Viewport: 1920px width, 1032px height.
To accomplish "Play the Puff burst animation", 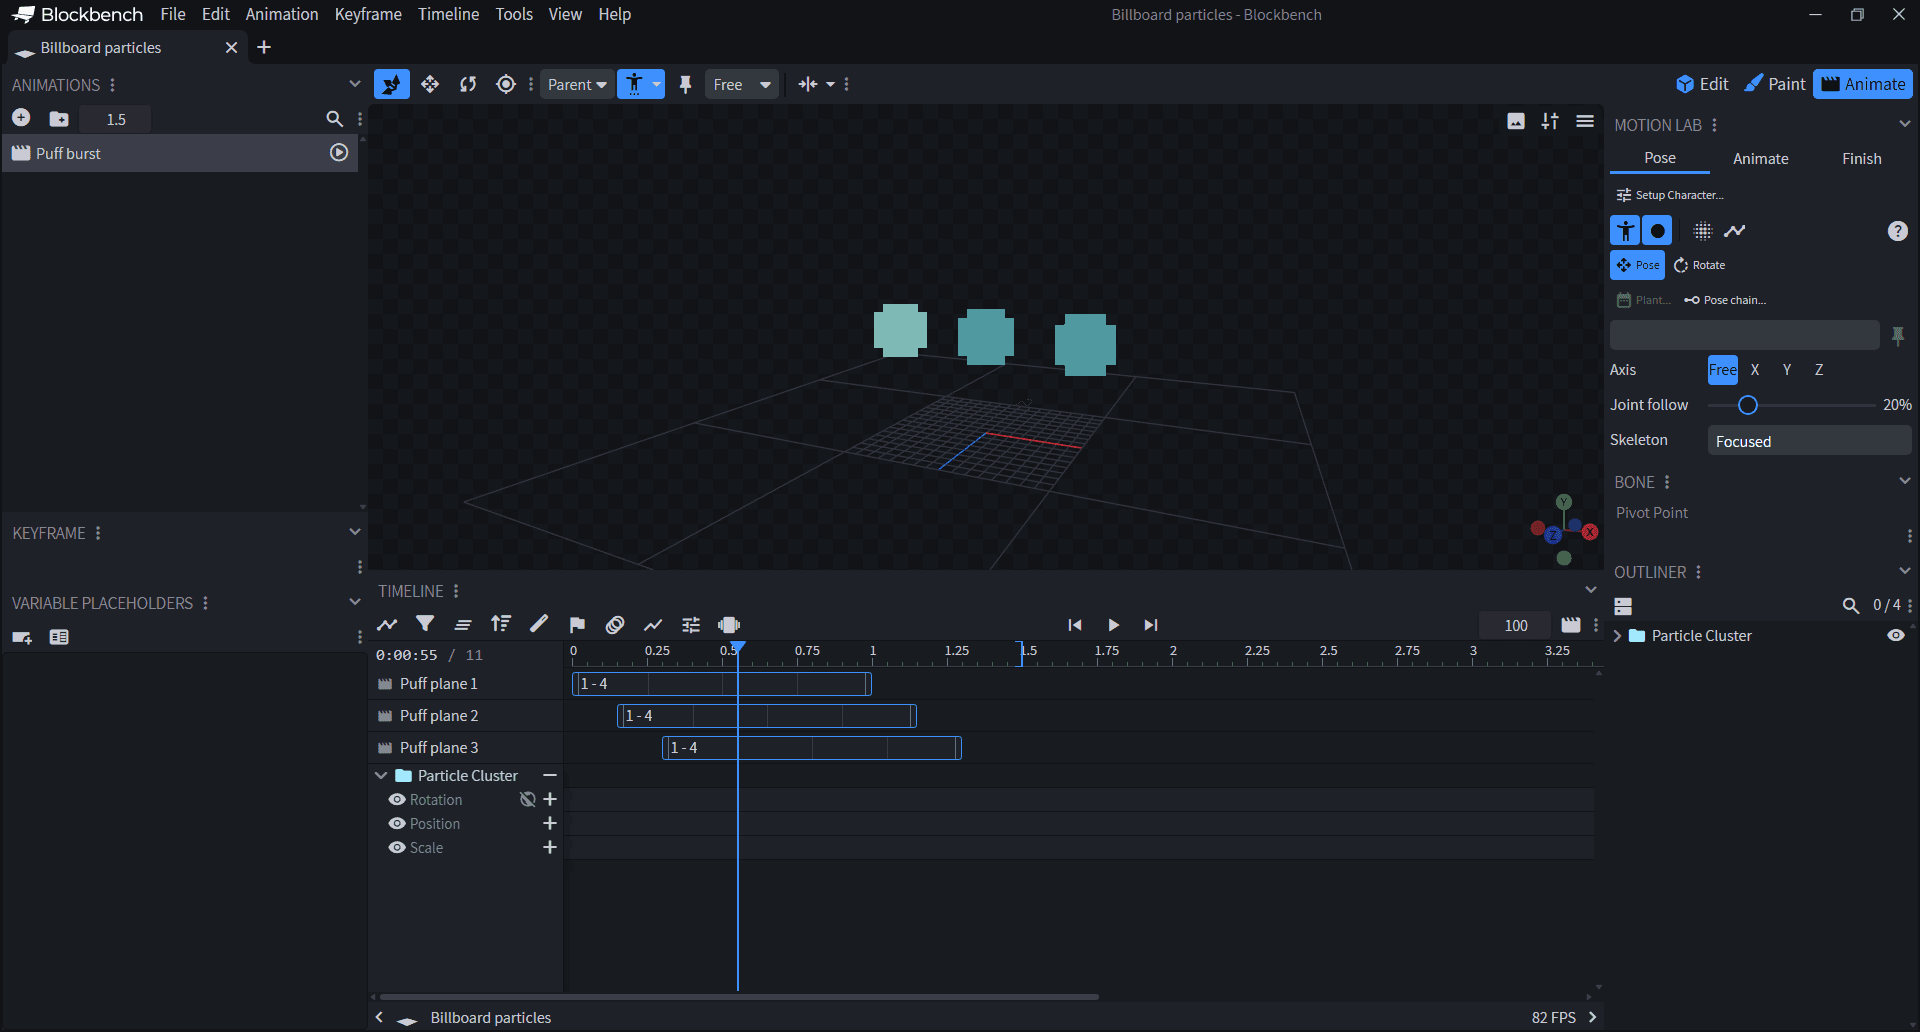I will tap(339, 153).
